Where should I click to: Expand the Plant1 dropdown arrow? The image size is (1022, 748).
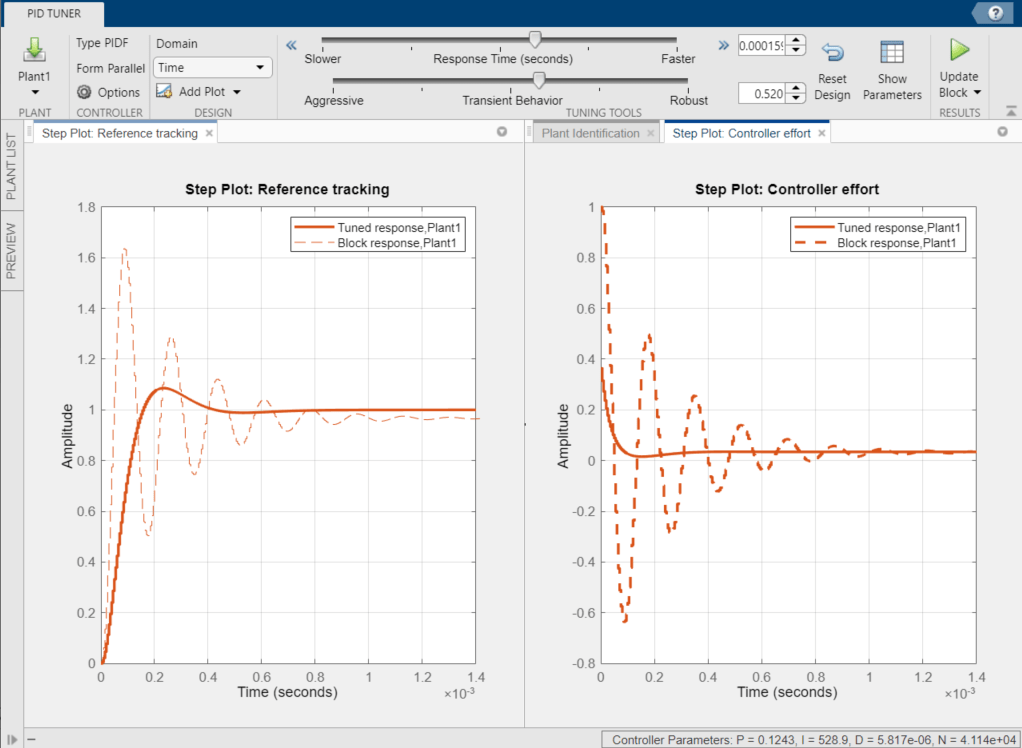point(35,93)
